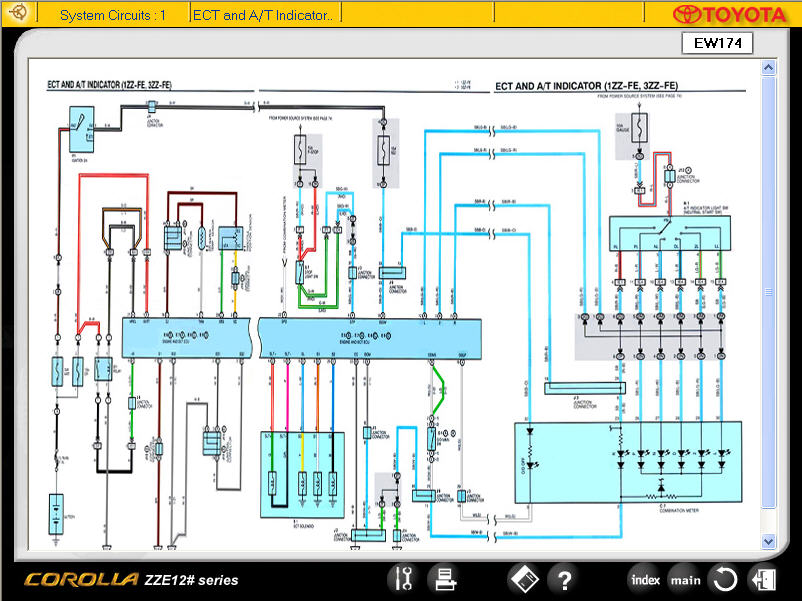Click the scroll up arrow of diagram
This screenshot has height=601, width=802.
[768, 68]
